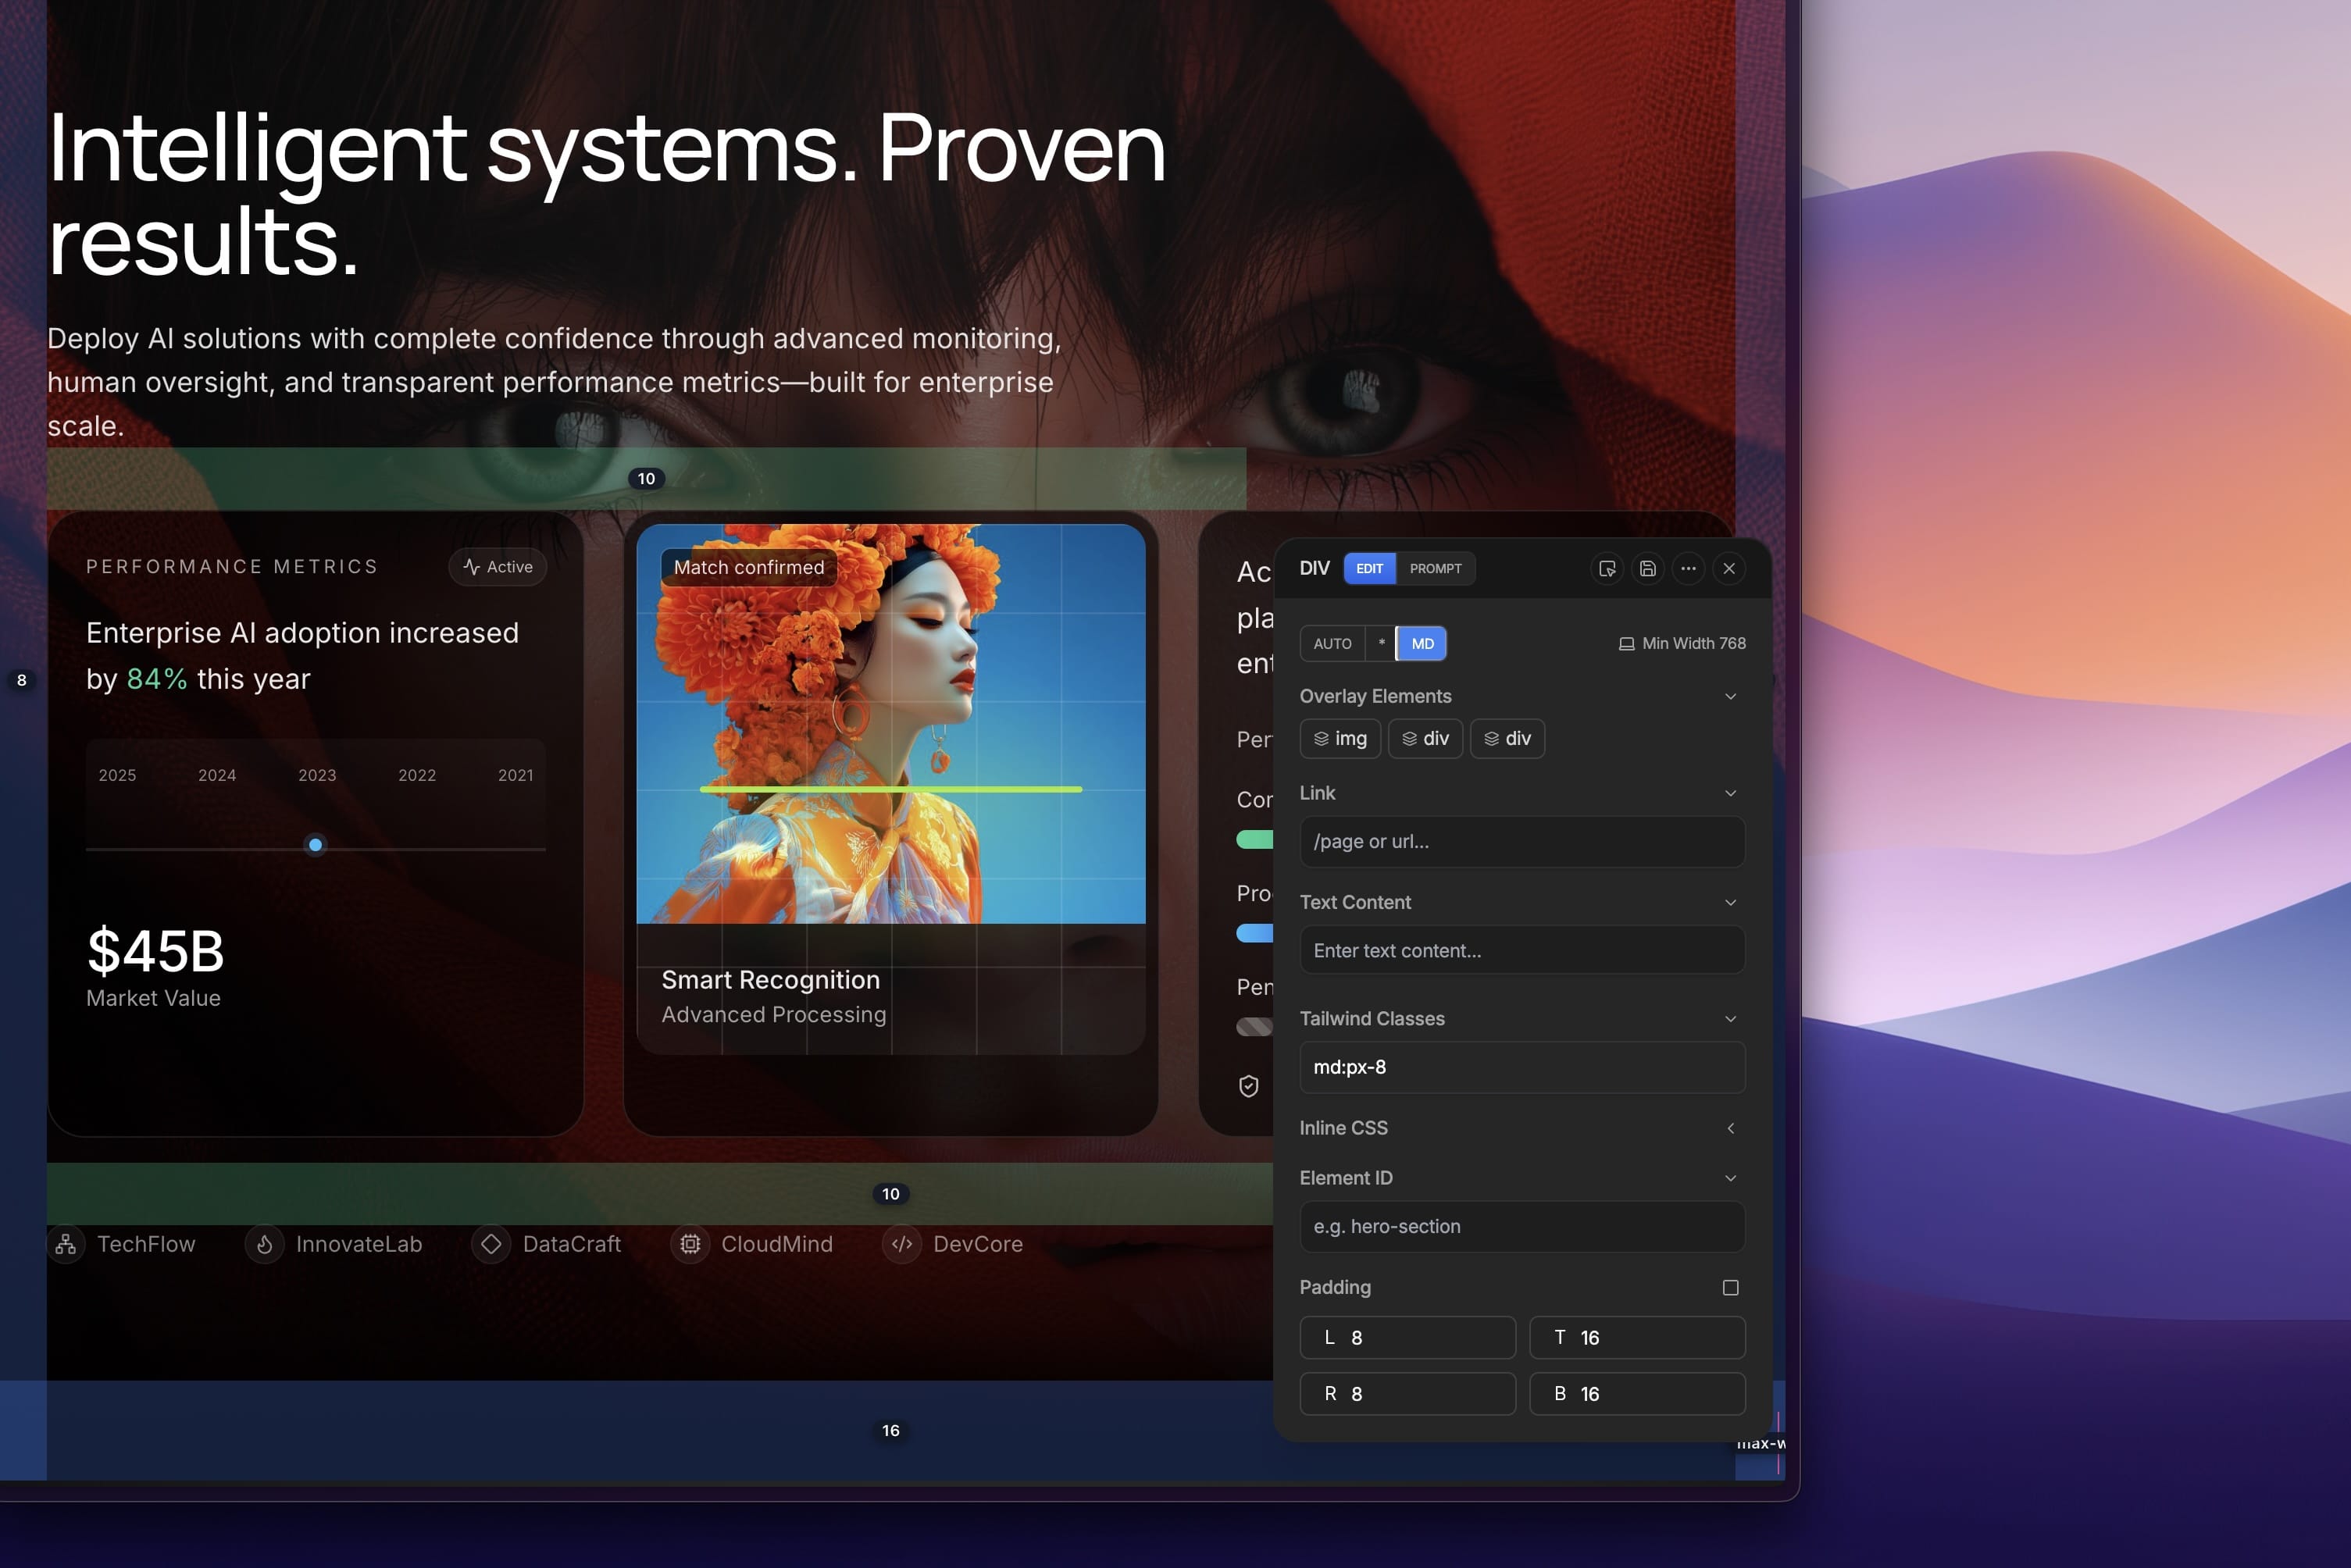Image resolution: width=2351 pixels, height=1568 pixels.
Task: Collapse the Tailwind Classes section
Action: pyautogui.click(x=1731, y=1018)
